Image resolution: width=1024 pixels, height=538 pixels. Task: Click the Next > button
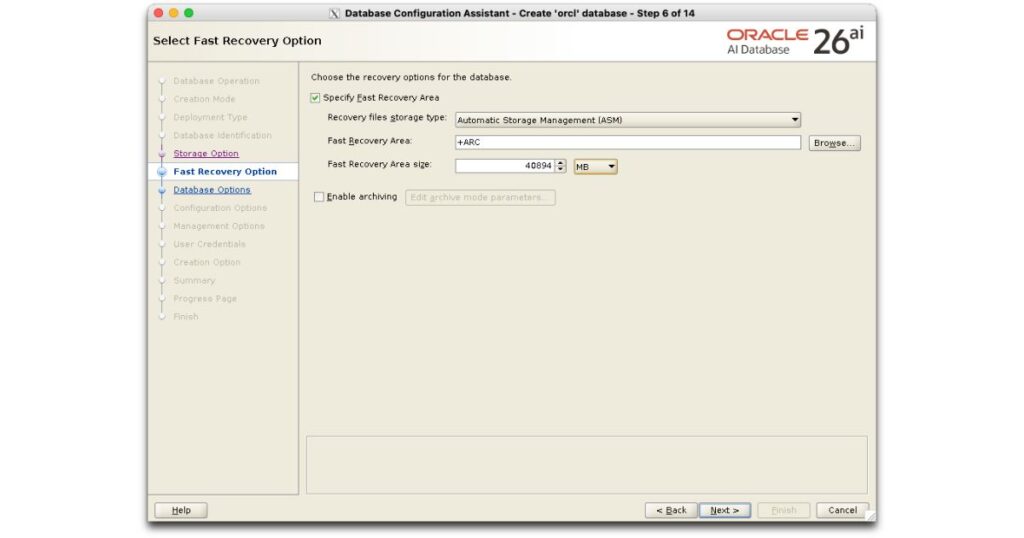tap(725, 511)
